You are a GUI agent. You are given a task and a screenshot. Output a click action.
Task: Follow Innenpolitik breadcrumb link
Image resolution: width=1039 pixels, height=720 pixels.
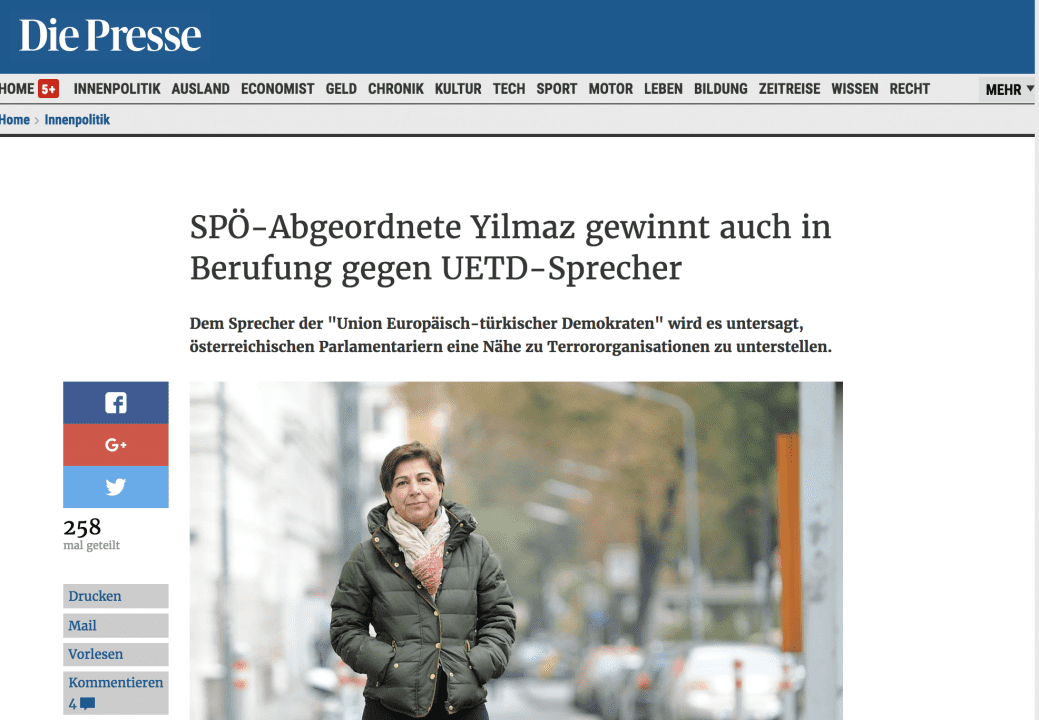click(x=77, y=120)
